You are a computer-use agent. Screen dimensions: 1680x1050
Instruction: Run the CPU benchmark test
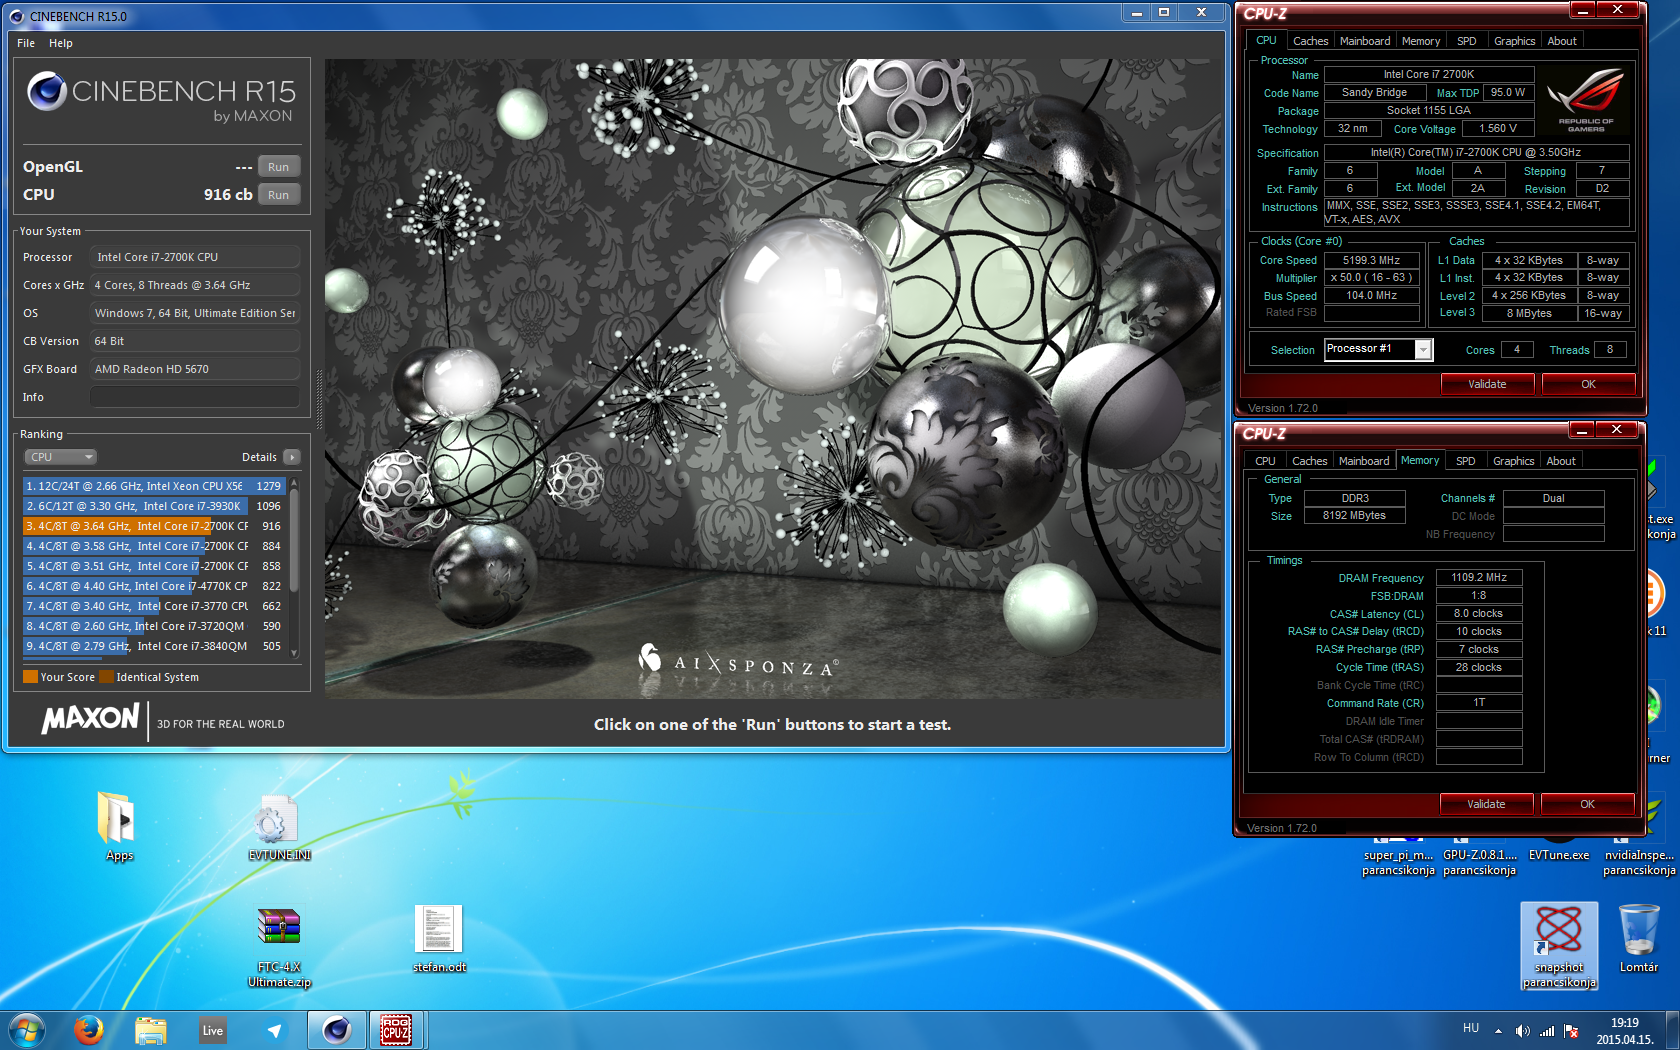[279, 195]
